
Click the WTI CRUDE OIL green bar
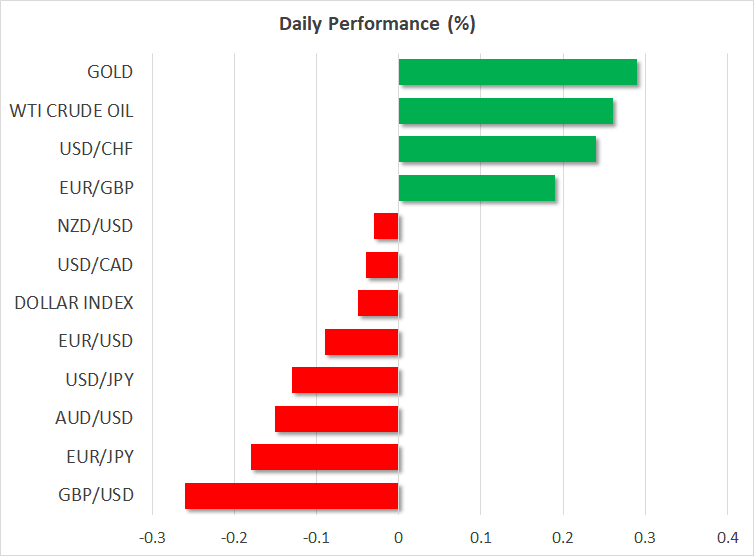click(x=505, y=111)
